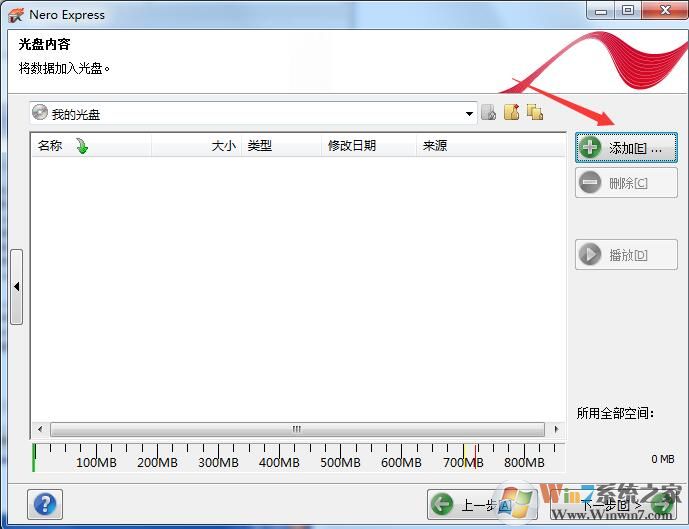Proceed with the 下一步 button
689x529 pixels.
615,504
